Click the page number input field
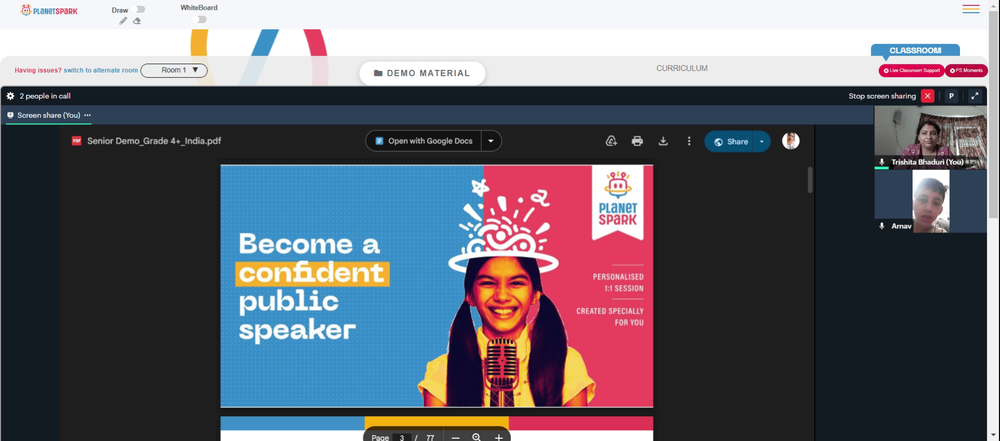Viewport: 1000px width, 441px height. pyautogui.click(x=402, y=437)
